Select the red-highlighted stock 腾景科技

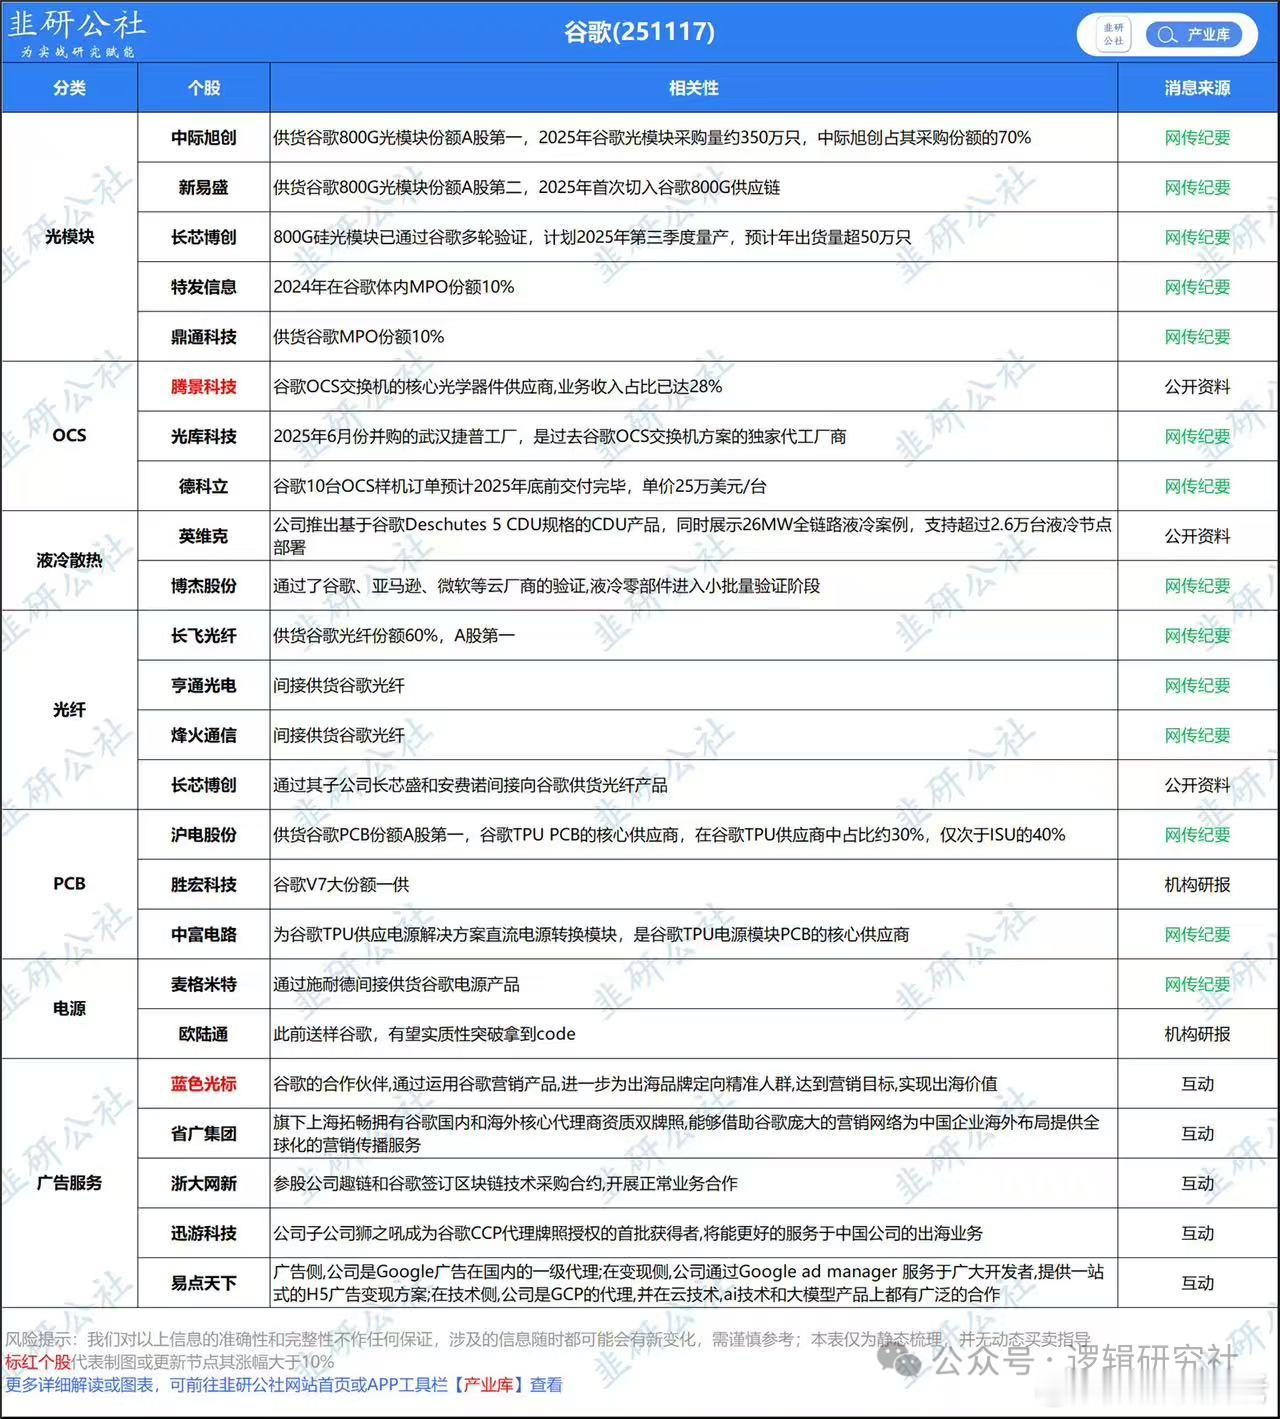[x=203, y=387]
